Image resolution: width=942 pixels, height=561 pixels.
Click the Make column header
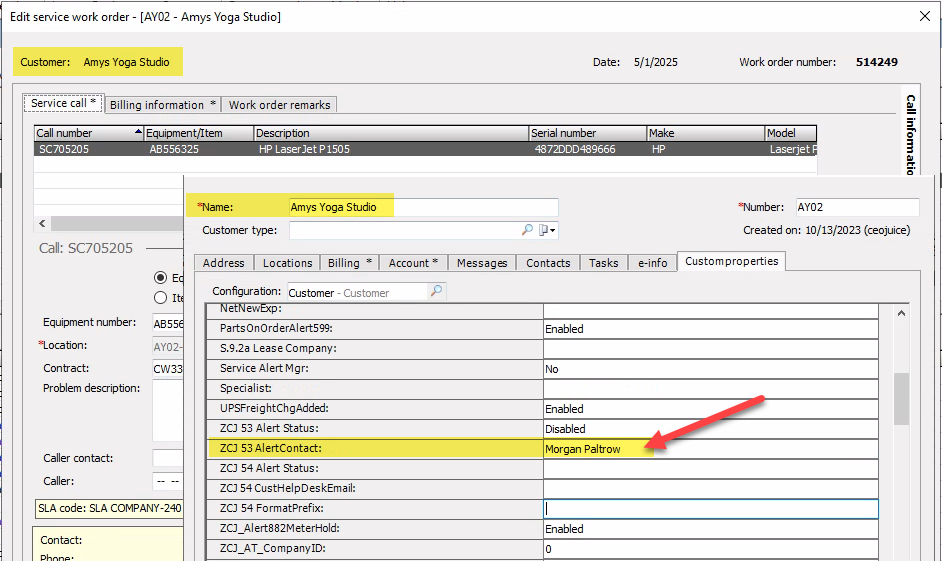coord(705,133)
